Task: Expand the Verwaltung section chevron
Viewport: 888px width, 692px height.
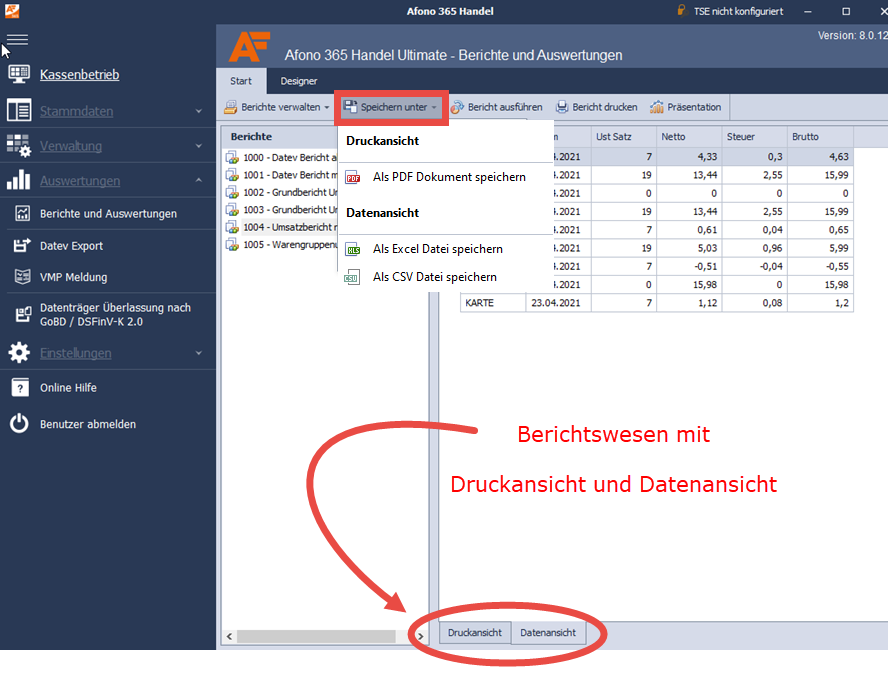Action: pyautogui.click(x=199, y=146)
